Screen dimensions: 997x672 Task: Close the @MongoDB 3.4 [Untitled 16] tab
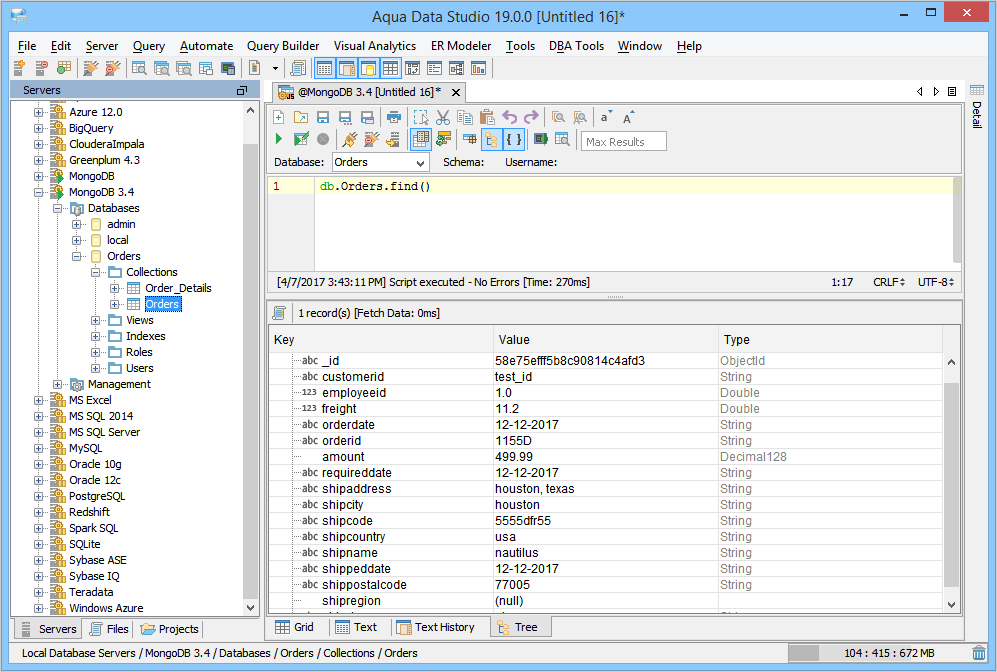456,92
